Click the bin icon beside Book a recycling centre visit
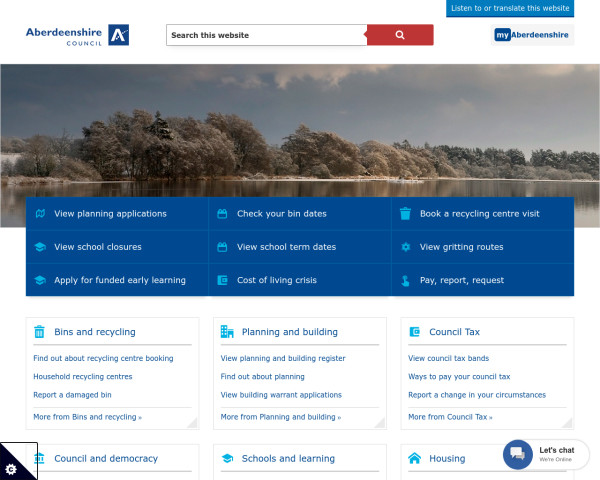This screenshot has height=480, width=600. [405, 214]
